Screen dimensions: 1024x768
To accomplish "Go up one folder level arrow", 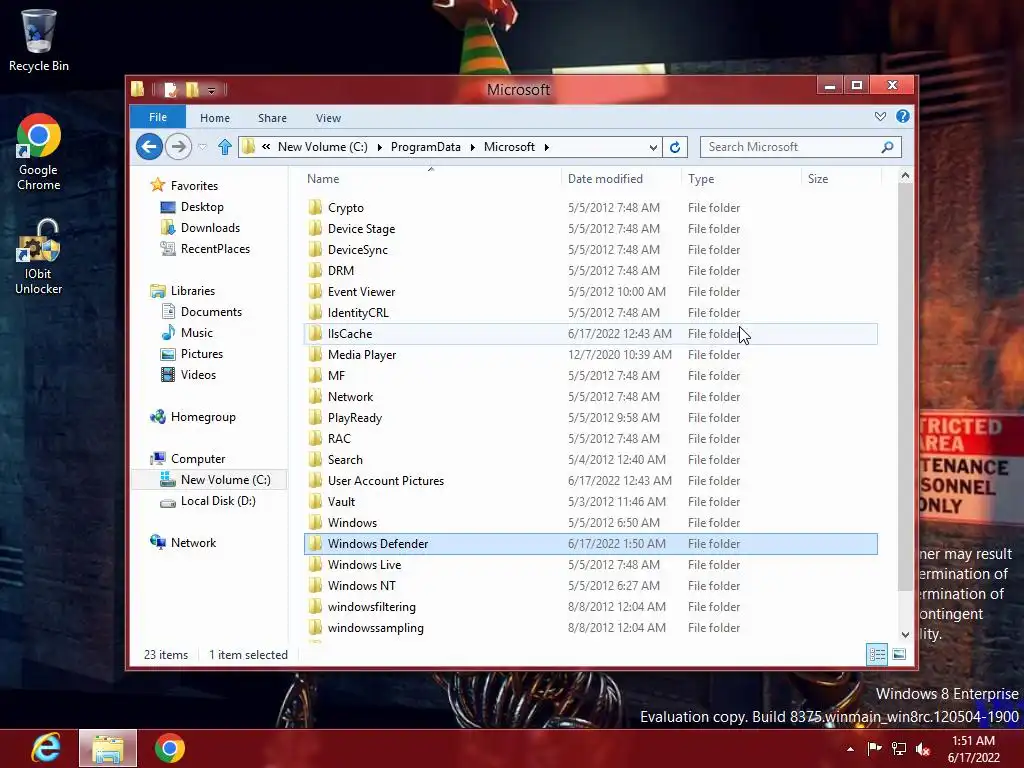I will pos(225,147).
